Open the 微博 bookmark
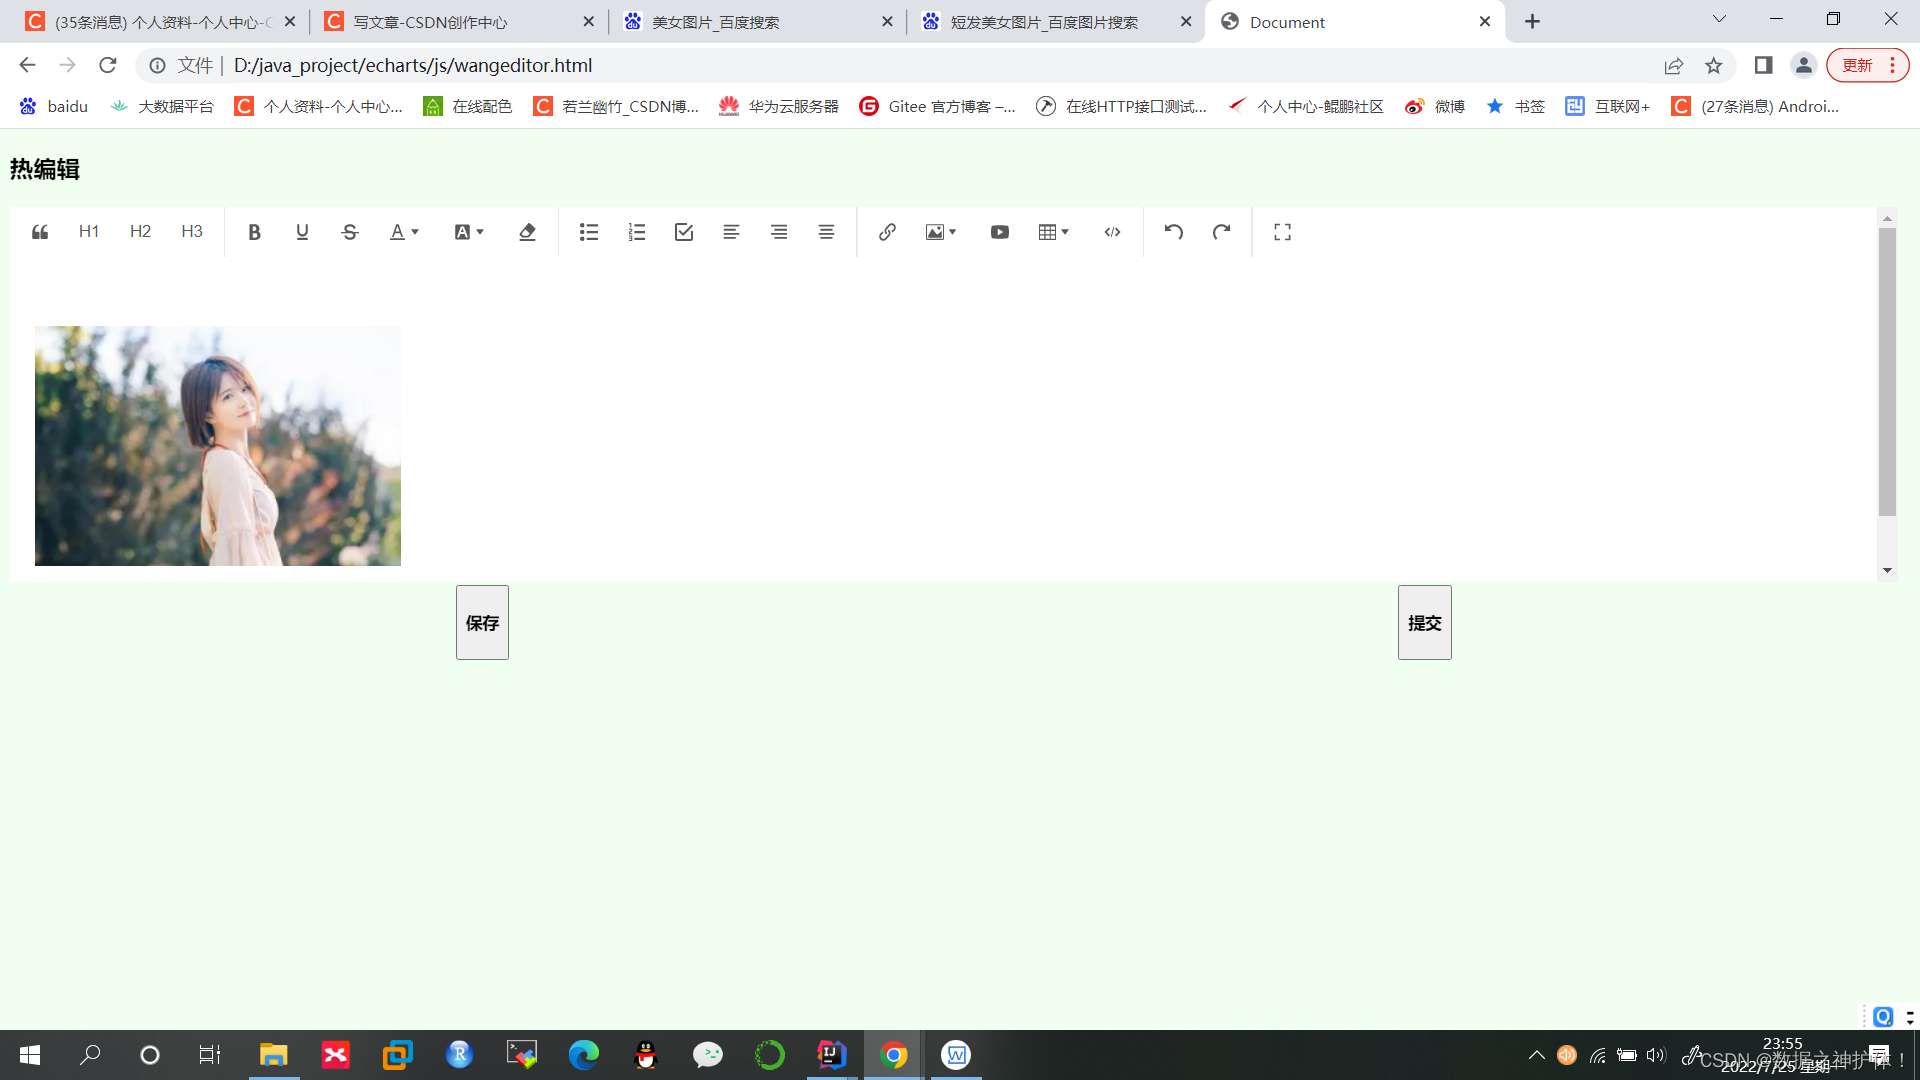 click(1435, 106)
